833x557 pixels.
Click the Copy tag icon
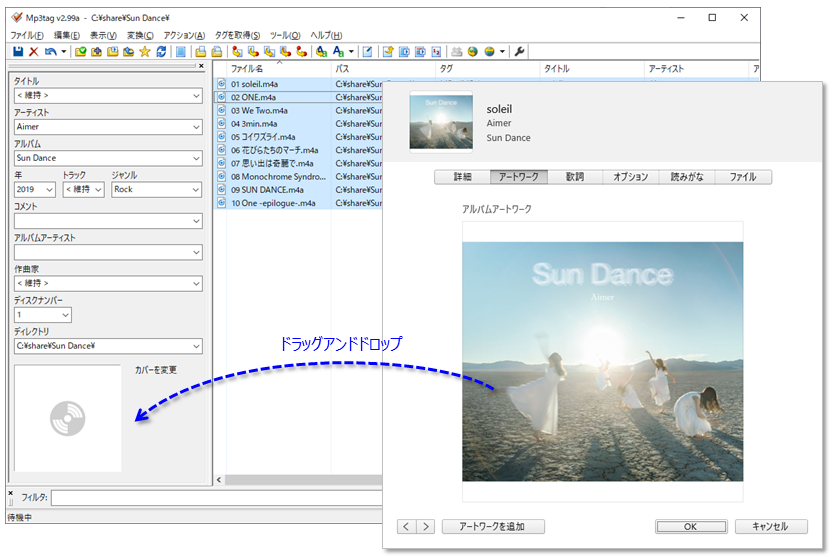click(x=200, y=52)
